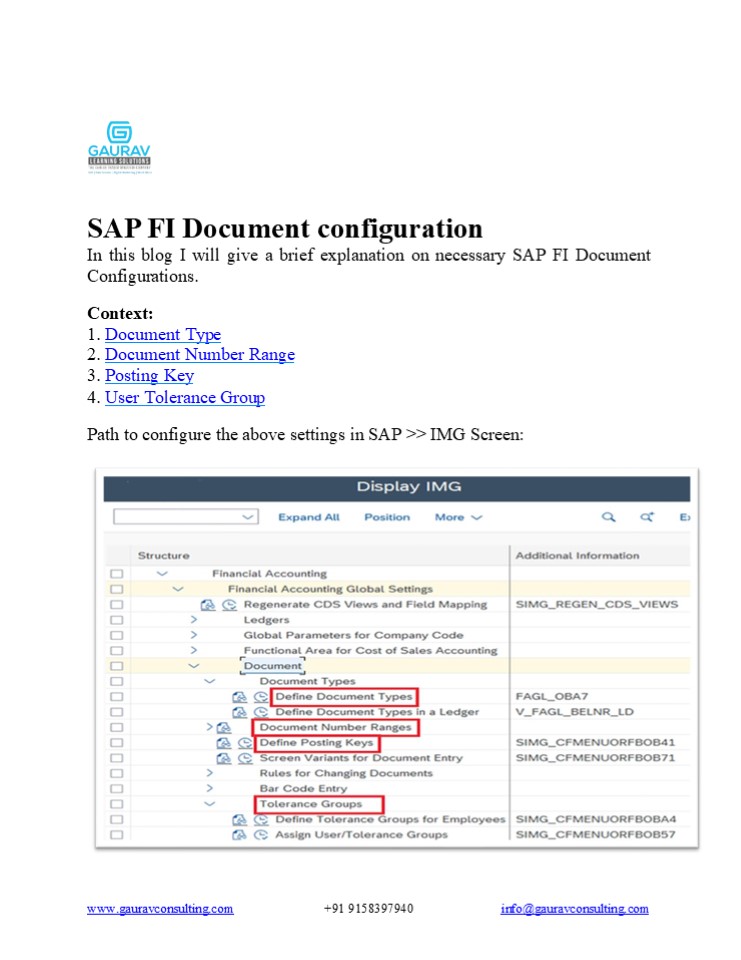This screenshot has height=960, width=741.
Task: Click the +91 9158397940 phone number
Action: point(368,909)
